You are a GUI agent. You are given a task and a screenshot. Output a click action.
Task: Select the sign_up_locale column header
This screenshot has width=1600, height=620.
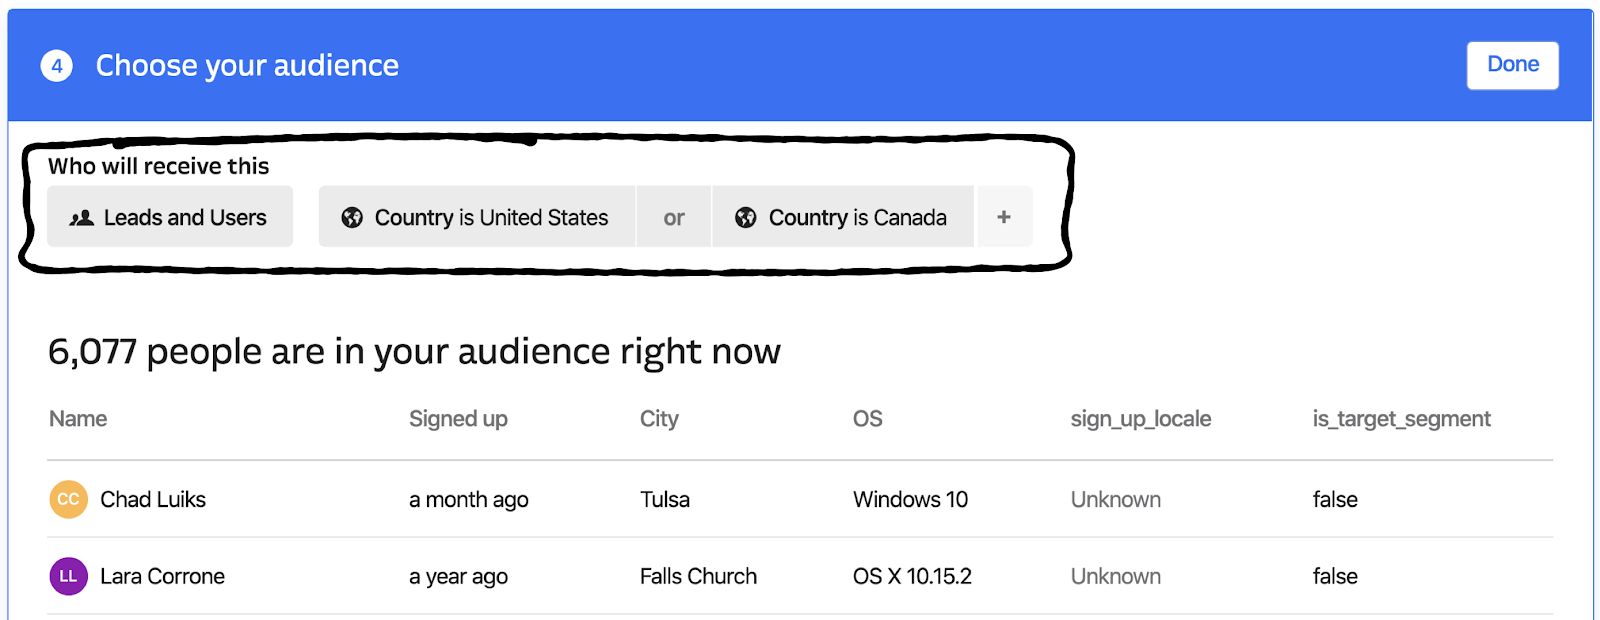click(1141, 419)
